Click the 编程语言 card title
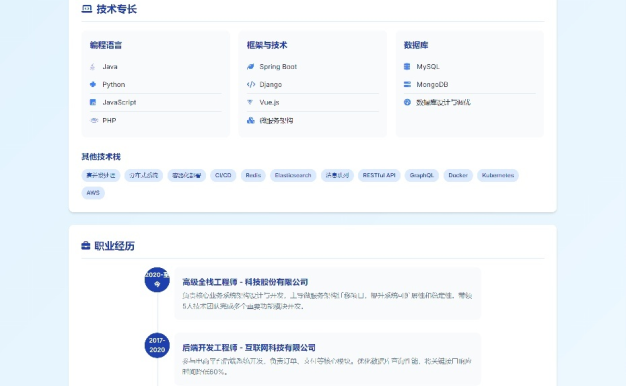This screenshot has height=386, width=626. tap(106, 45)
